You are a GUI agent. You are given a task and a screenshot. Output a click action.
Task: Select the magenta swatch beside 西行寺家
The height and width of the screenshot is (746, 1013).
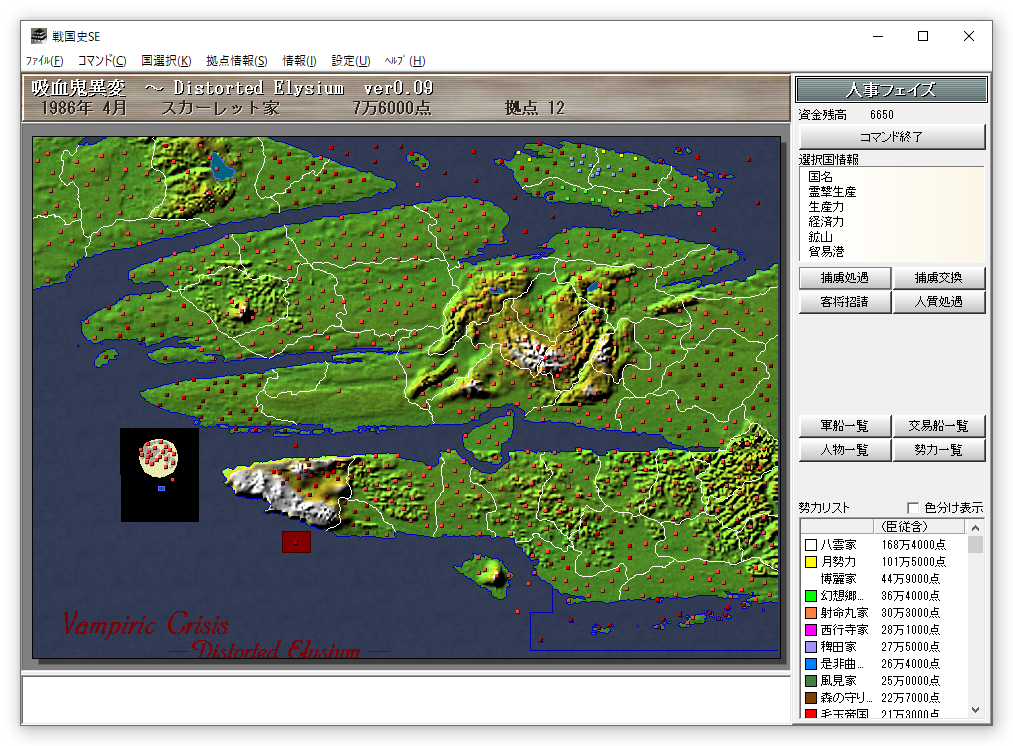click(x=811, y=630)
